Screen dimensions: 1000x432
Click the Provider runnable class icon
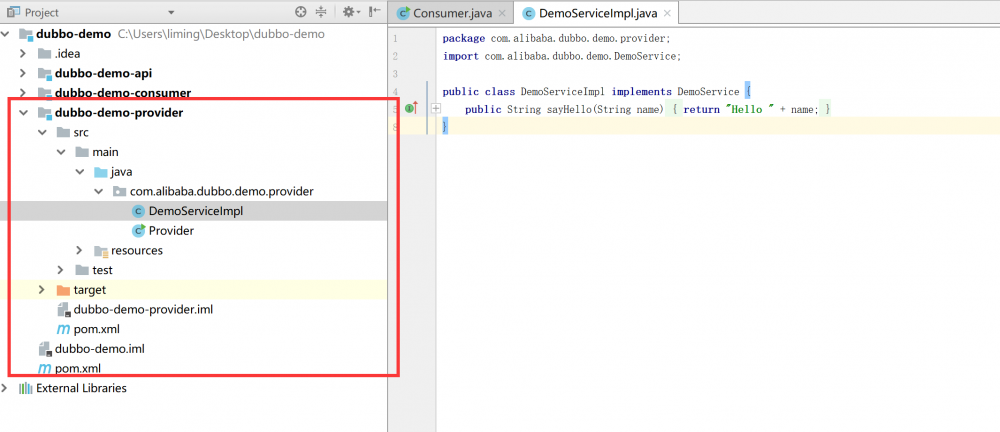(x=138, y=231)
